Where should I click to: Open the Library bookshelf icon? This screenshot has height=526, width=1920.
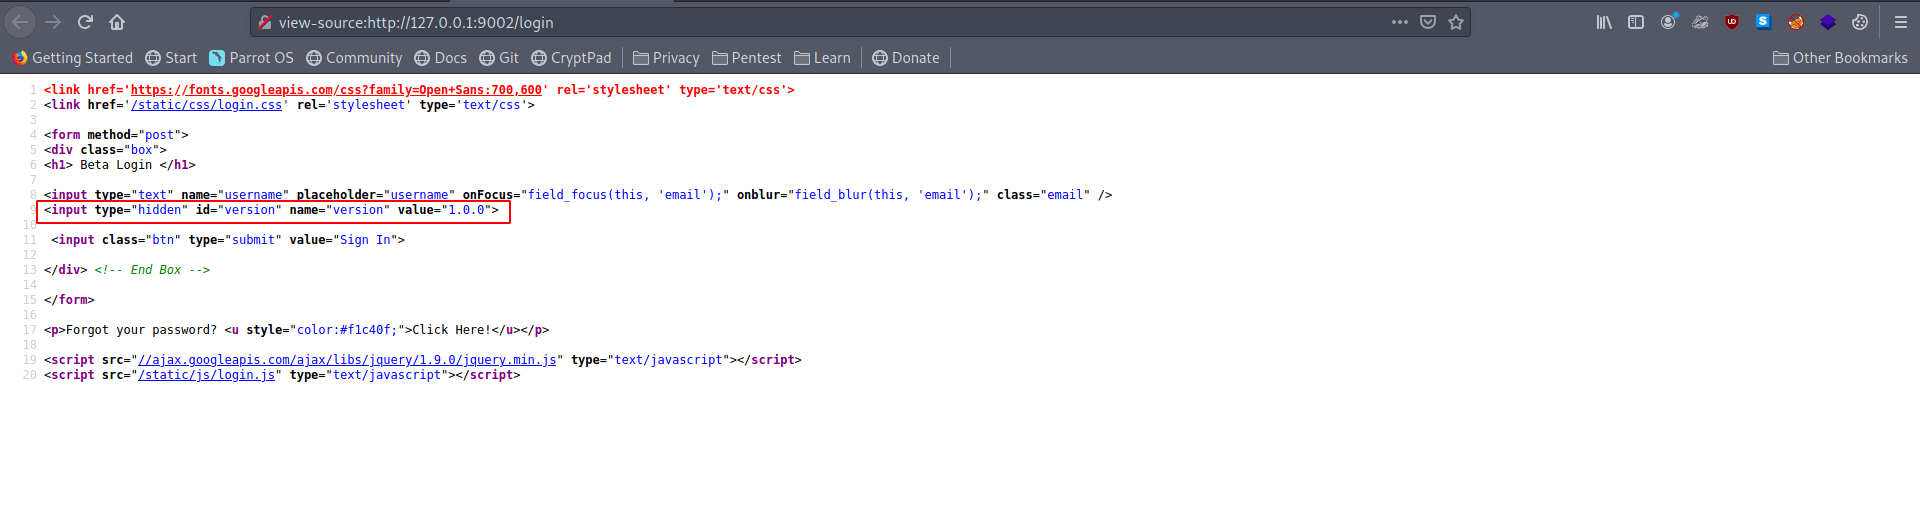pyautogui.click(x=1604, y=22)
